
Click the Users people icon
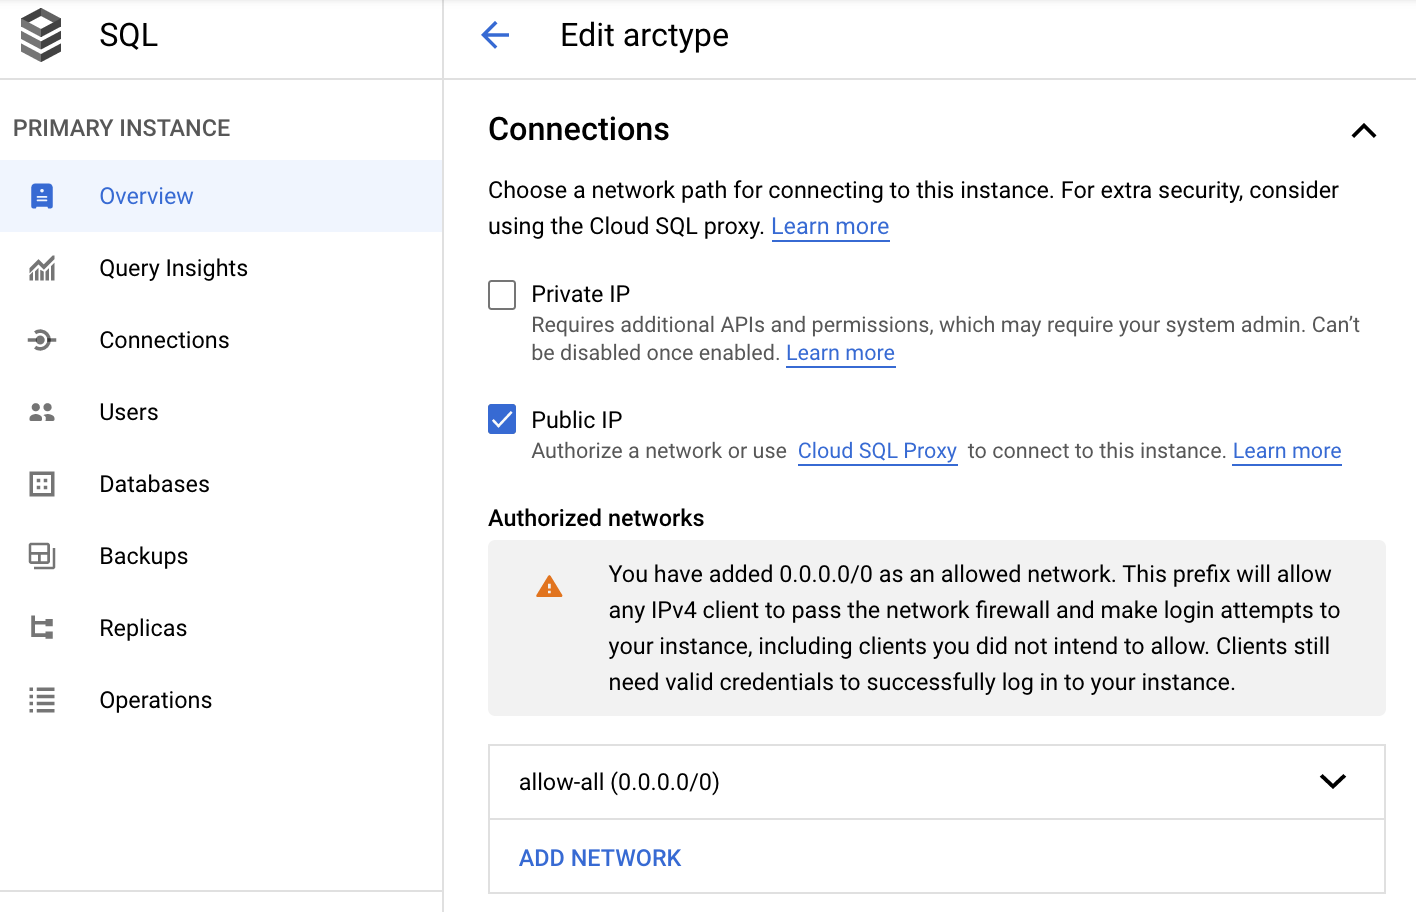pyautogui.click(x=42, y=412)
